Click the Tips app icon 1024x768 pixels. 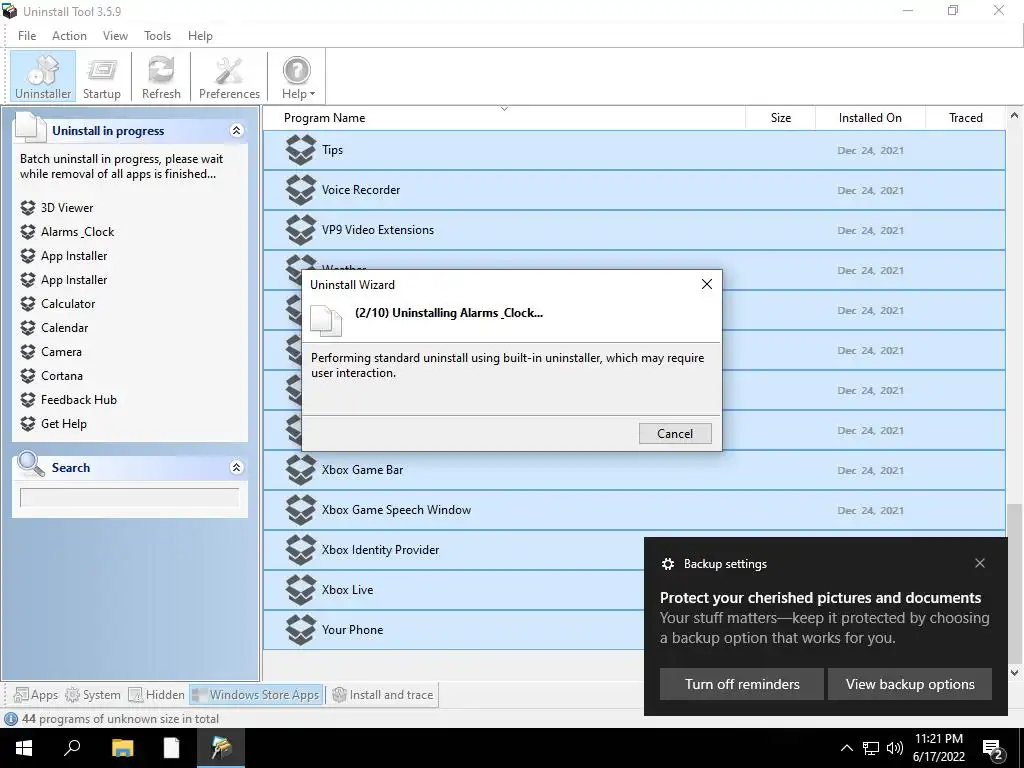pos(300,150)
